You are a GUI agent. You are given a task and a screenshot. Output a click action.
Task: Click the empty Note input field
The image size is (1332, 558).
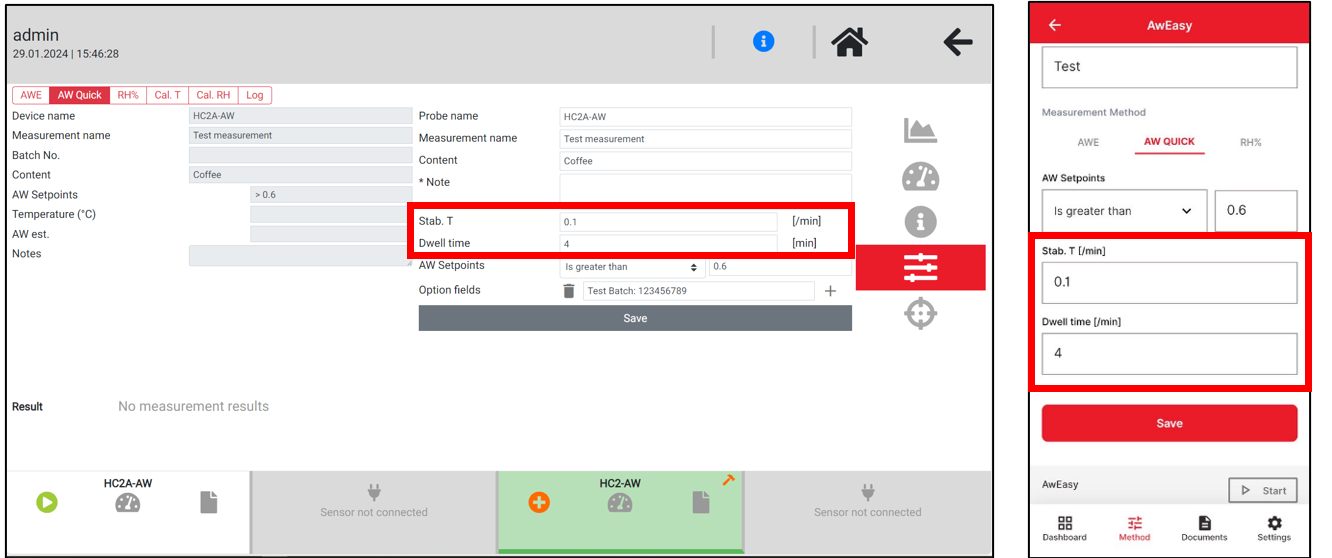click(705, 187)
